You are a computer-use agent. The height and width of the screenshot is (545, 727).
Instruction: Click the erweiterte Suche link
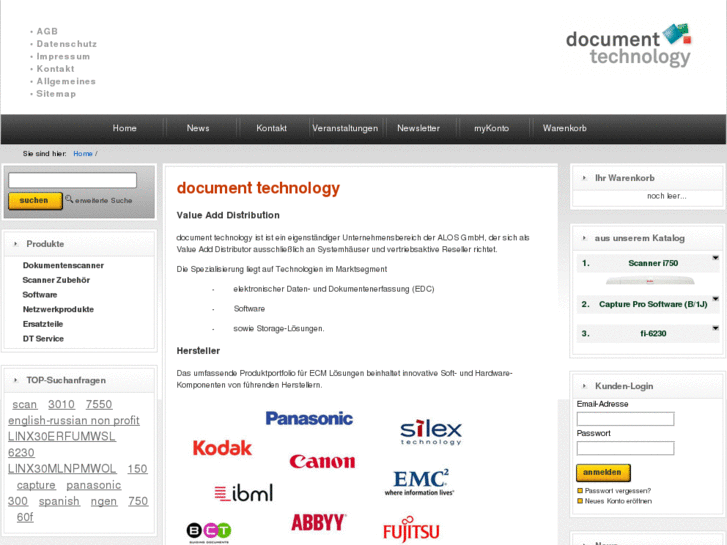coord(103,200)
